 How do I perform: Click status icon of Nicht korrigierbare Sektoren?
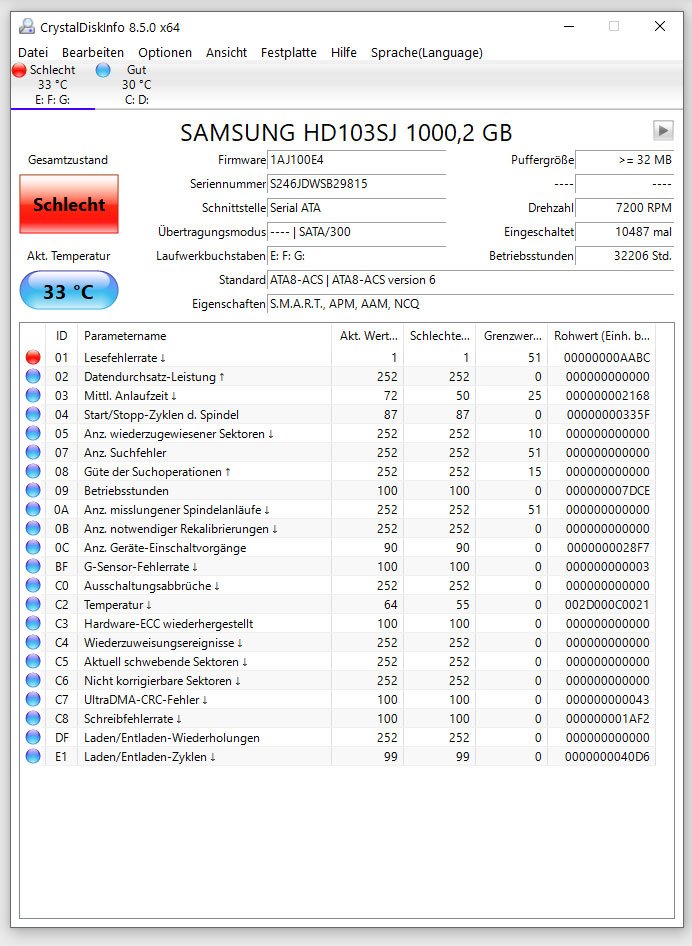pos(33,681)
